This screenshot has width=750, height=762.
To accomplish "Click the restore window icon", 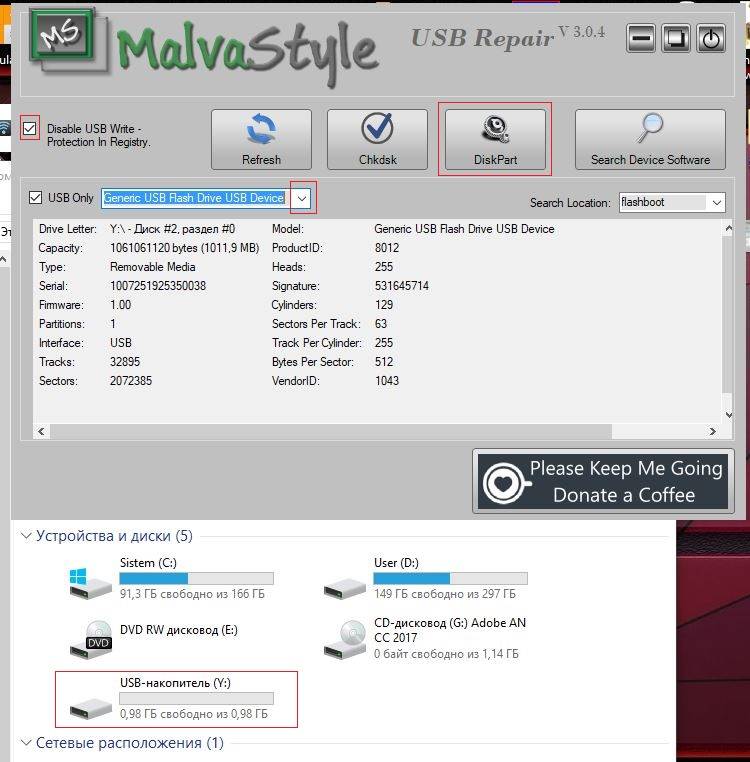I will coord(676,38).
